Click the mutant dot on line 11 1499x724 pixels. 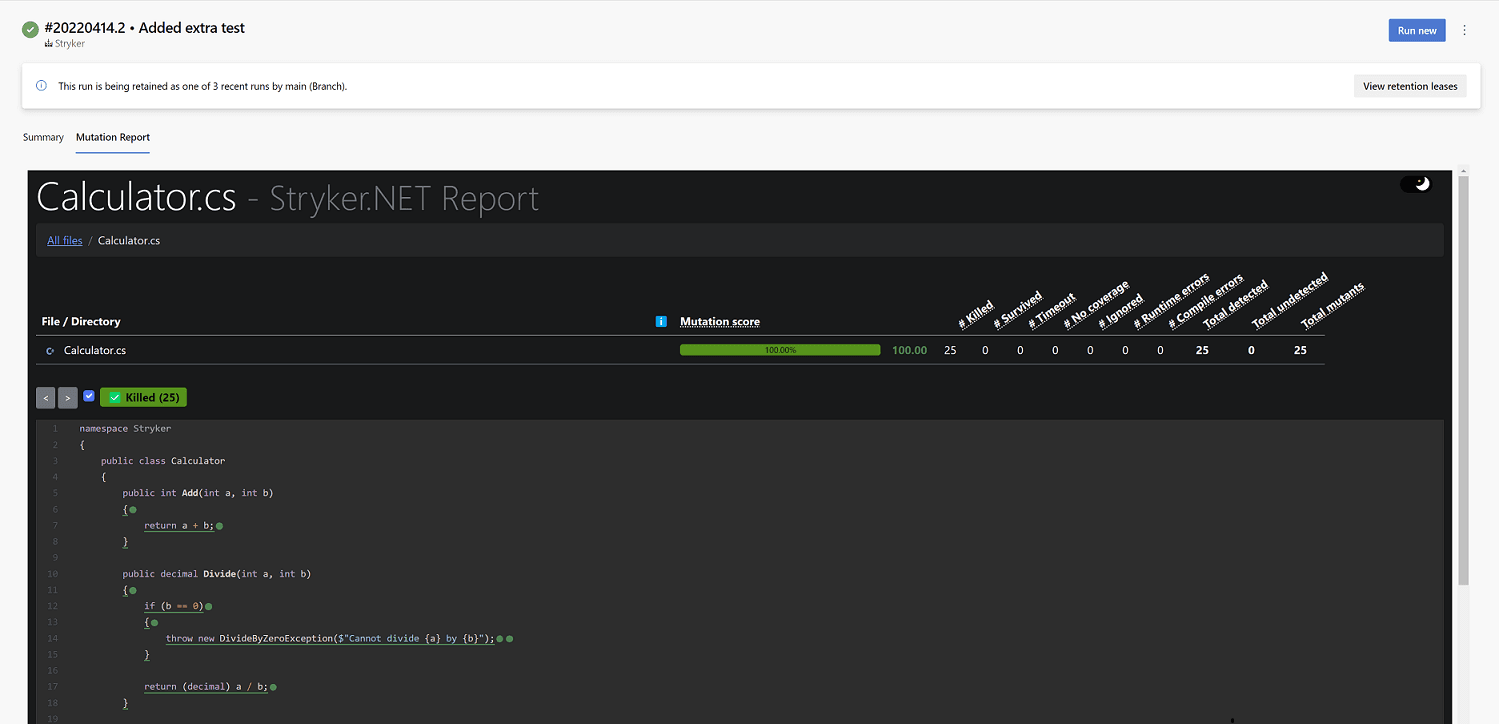[x=133, y=590]
